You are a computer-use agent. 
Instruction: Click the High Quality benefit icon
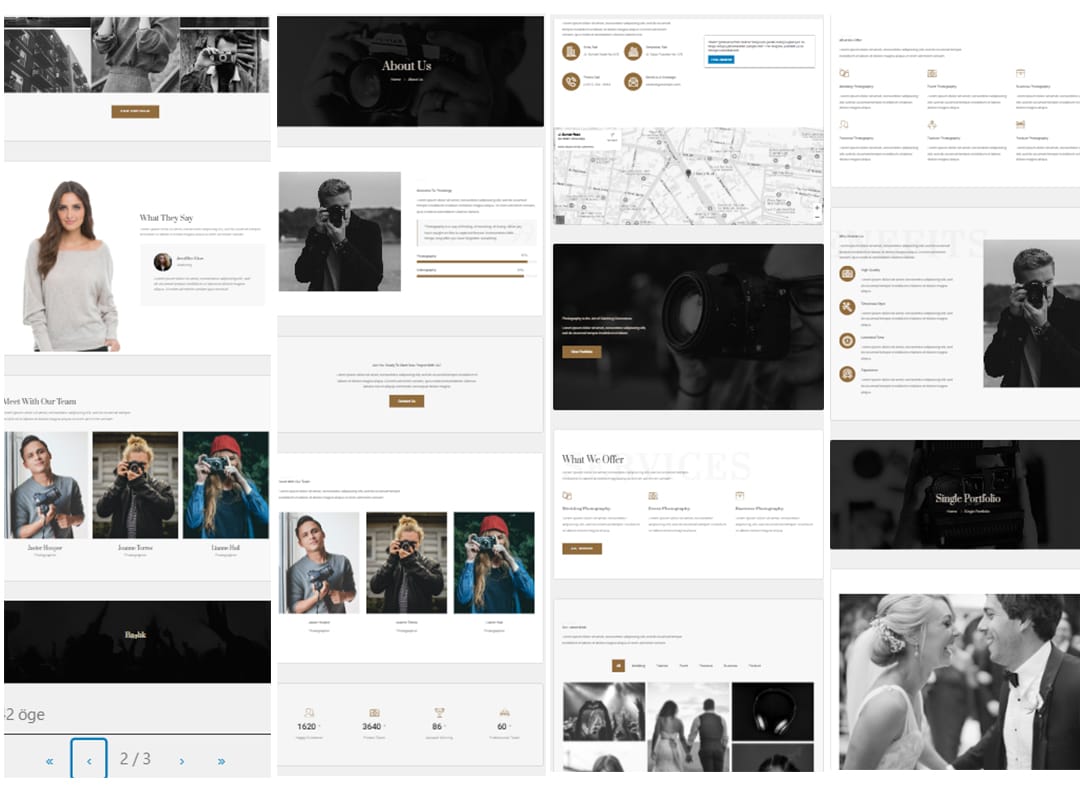847,274
